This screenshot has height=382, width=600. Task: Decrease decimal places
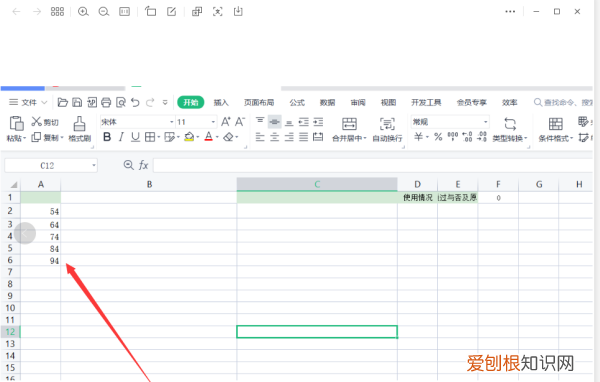click(482, 137)
